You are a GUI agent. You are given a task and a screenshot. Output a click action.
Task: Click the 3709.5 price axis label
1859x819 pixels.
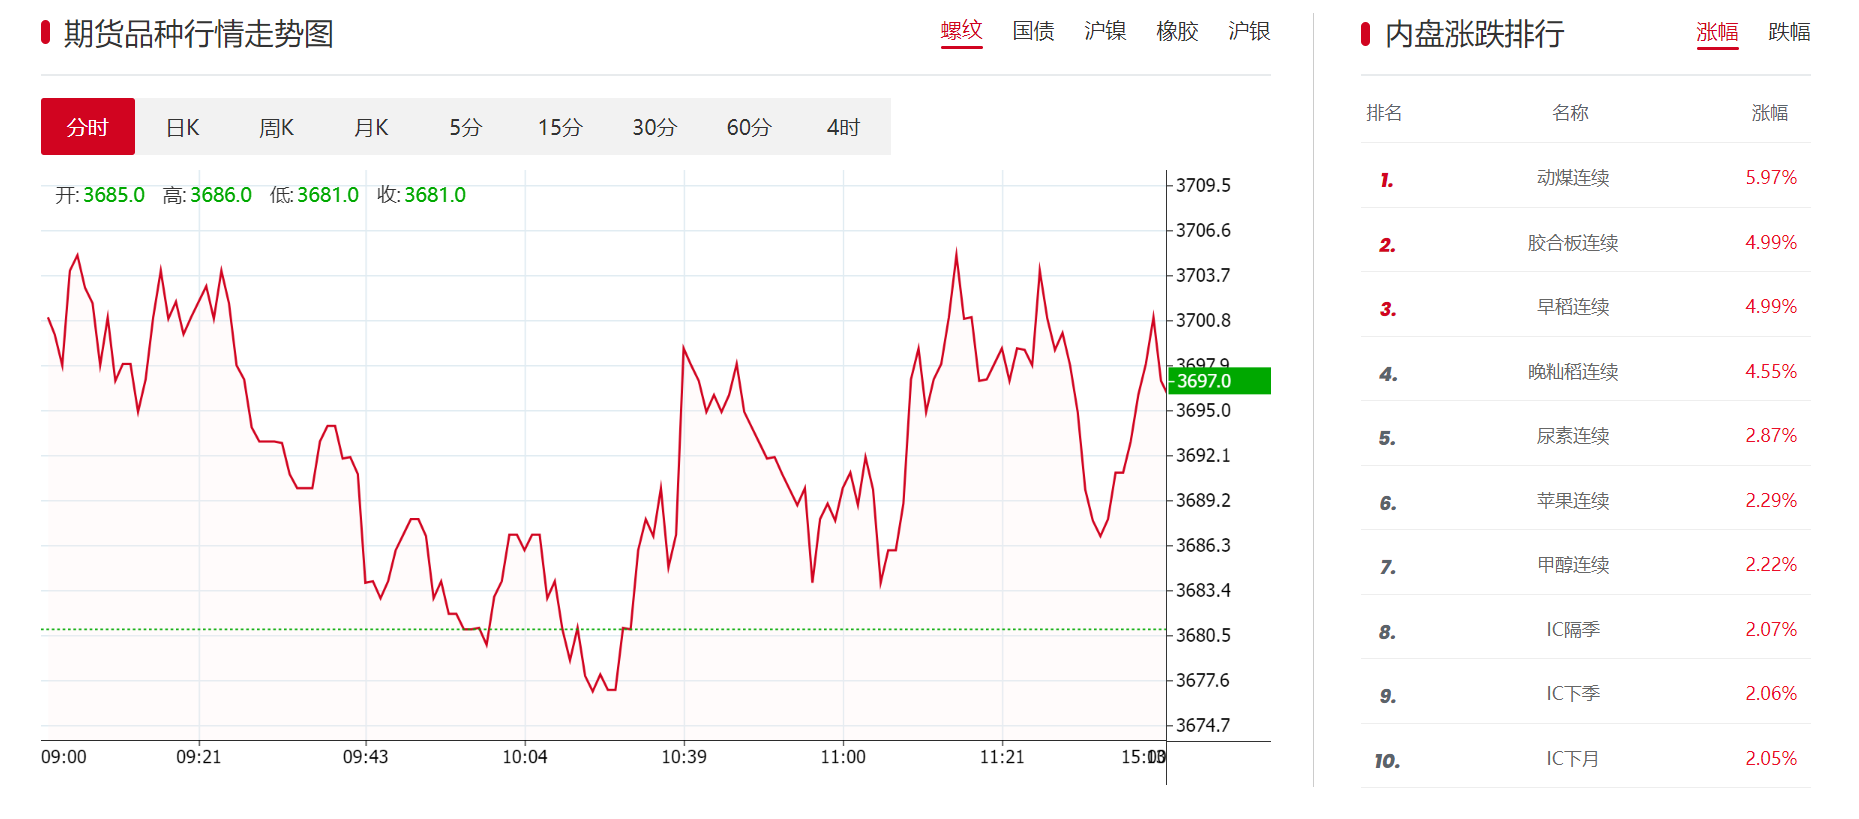[1203, 186]
